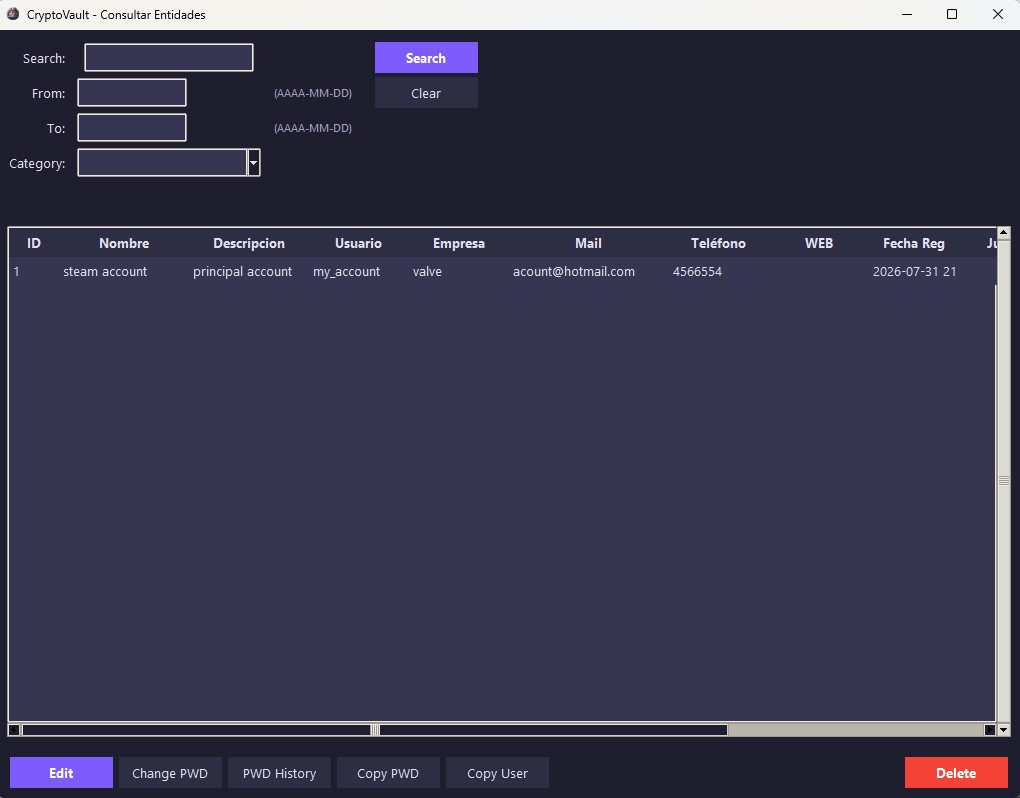Screen dimensions: 1020x798
Task: Click the Copy PWD button
Action: pyautogui.click(x=388, y=773)
